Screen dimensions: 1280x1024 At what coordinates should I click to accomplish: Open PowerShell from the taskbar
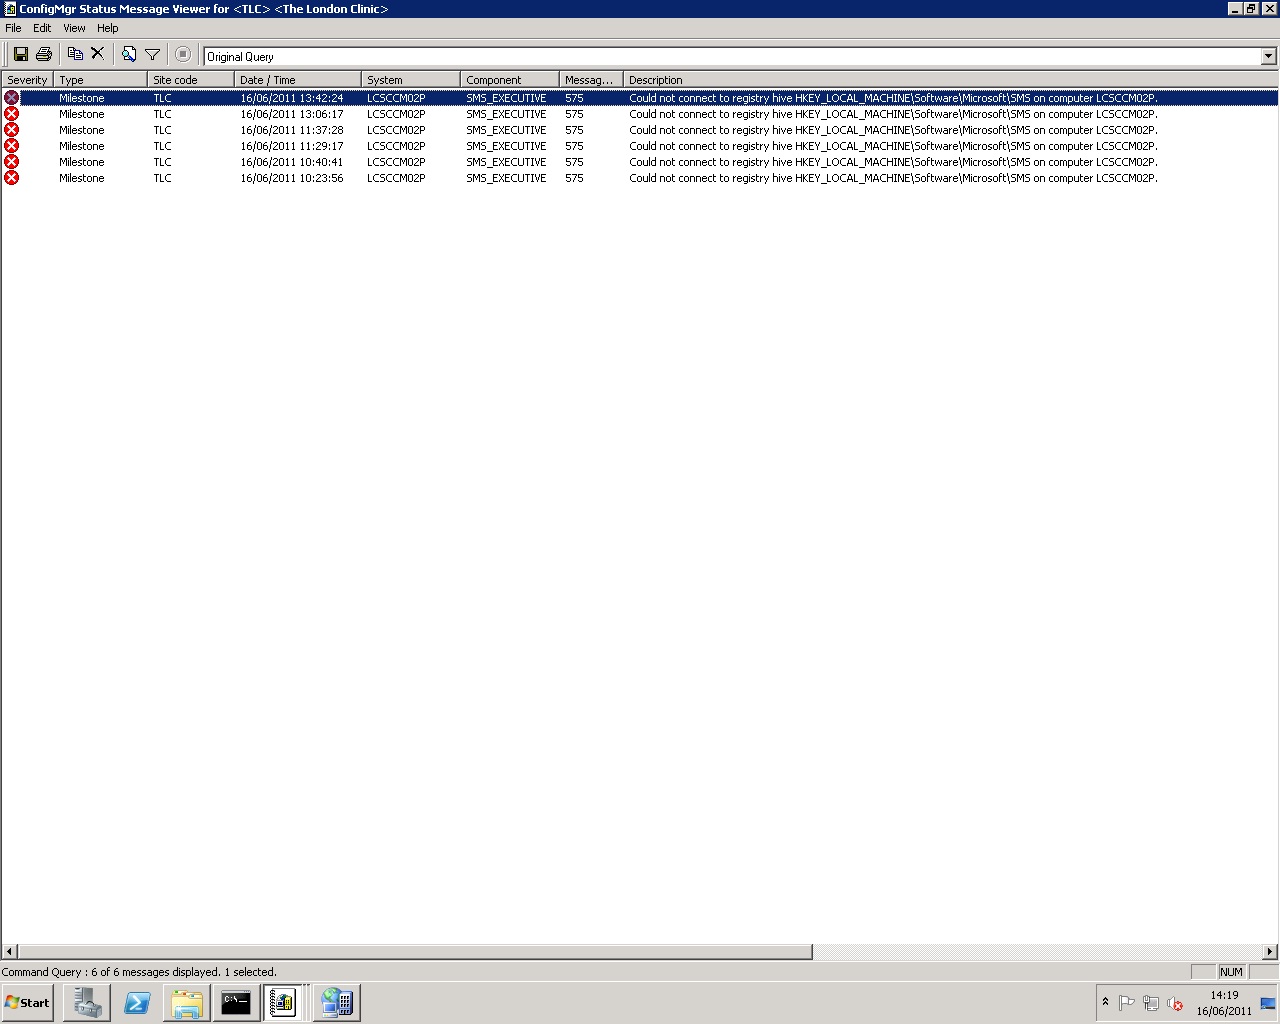tap(137, 1002)
